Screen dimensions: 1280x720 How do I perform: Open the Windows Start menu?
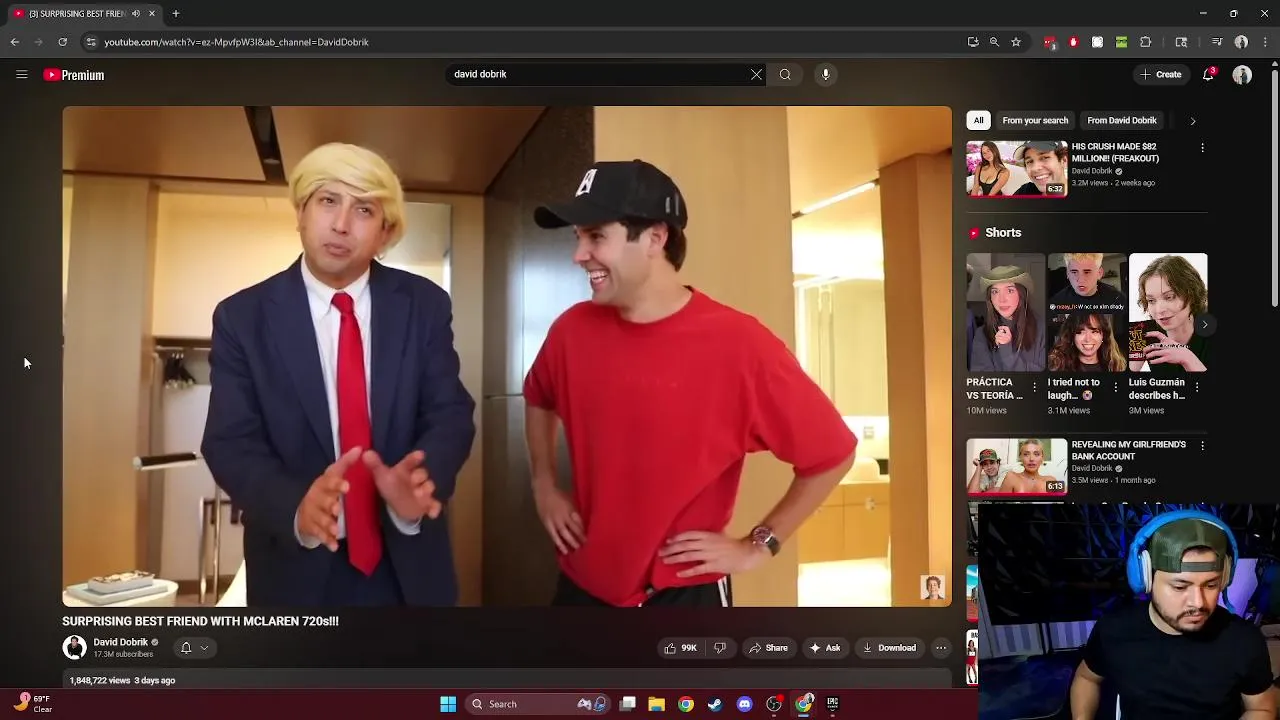[x=448, y=704]
